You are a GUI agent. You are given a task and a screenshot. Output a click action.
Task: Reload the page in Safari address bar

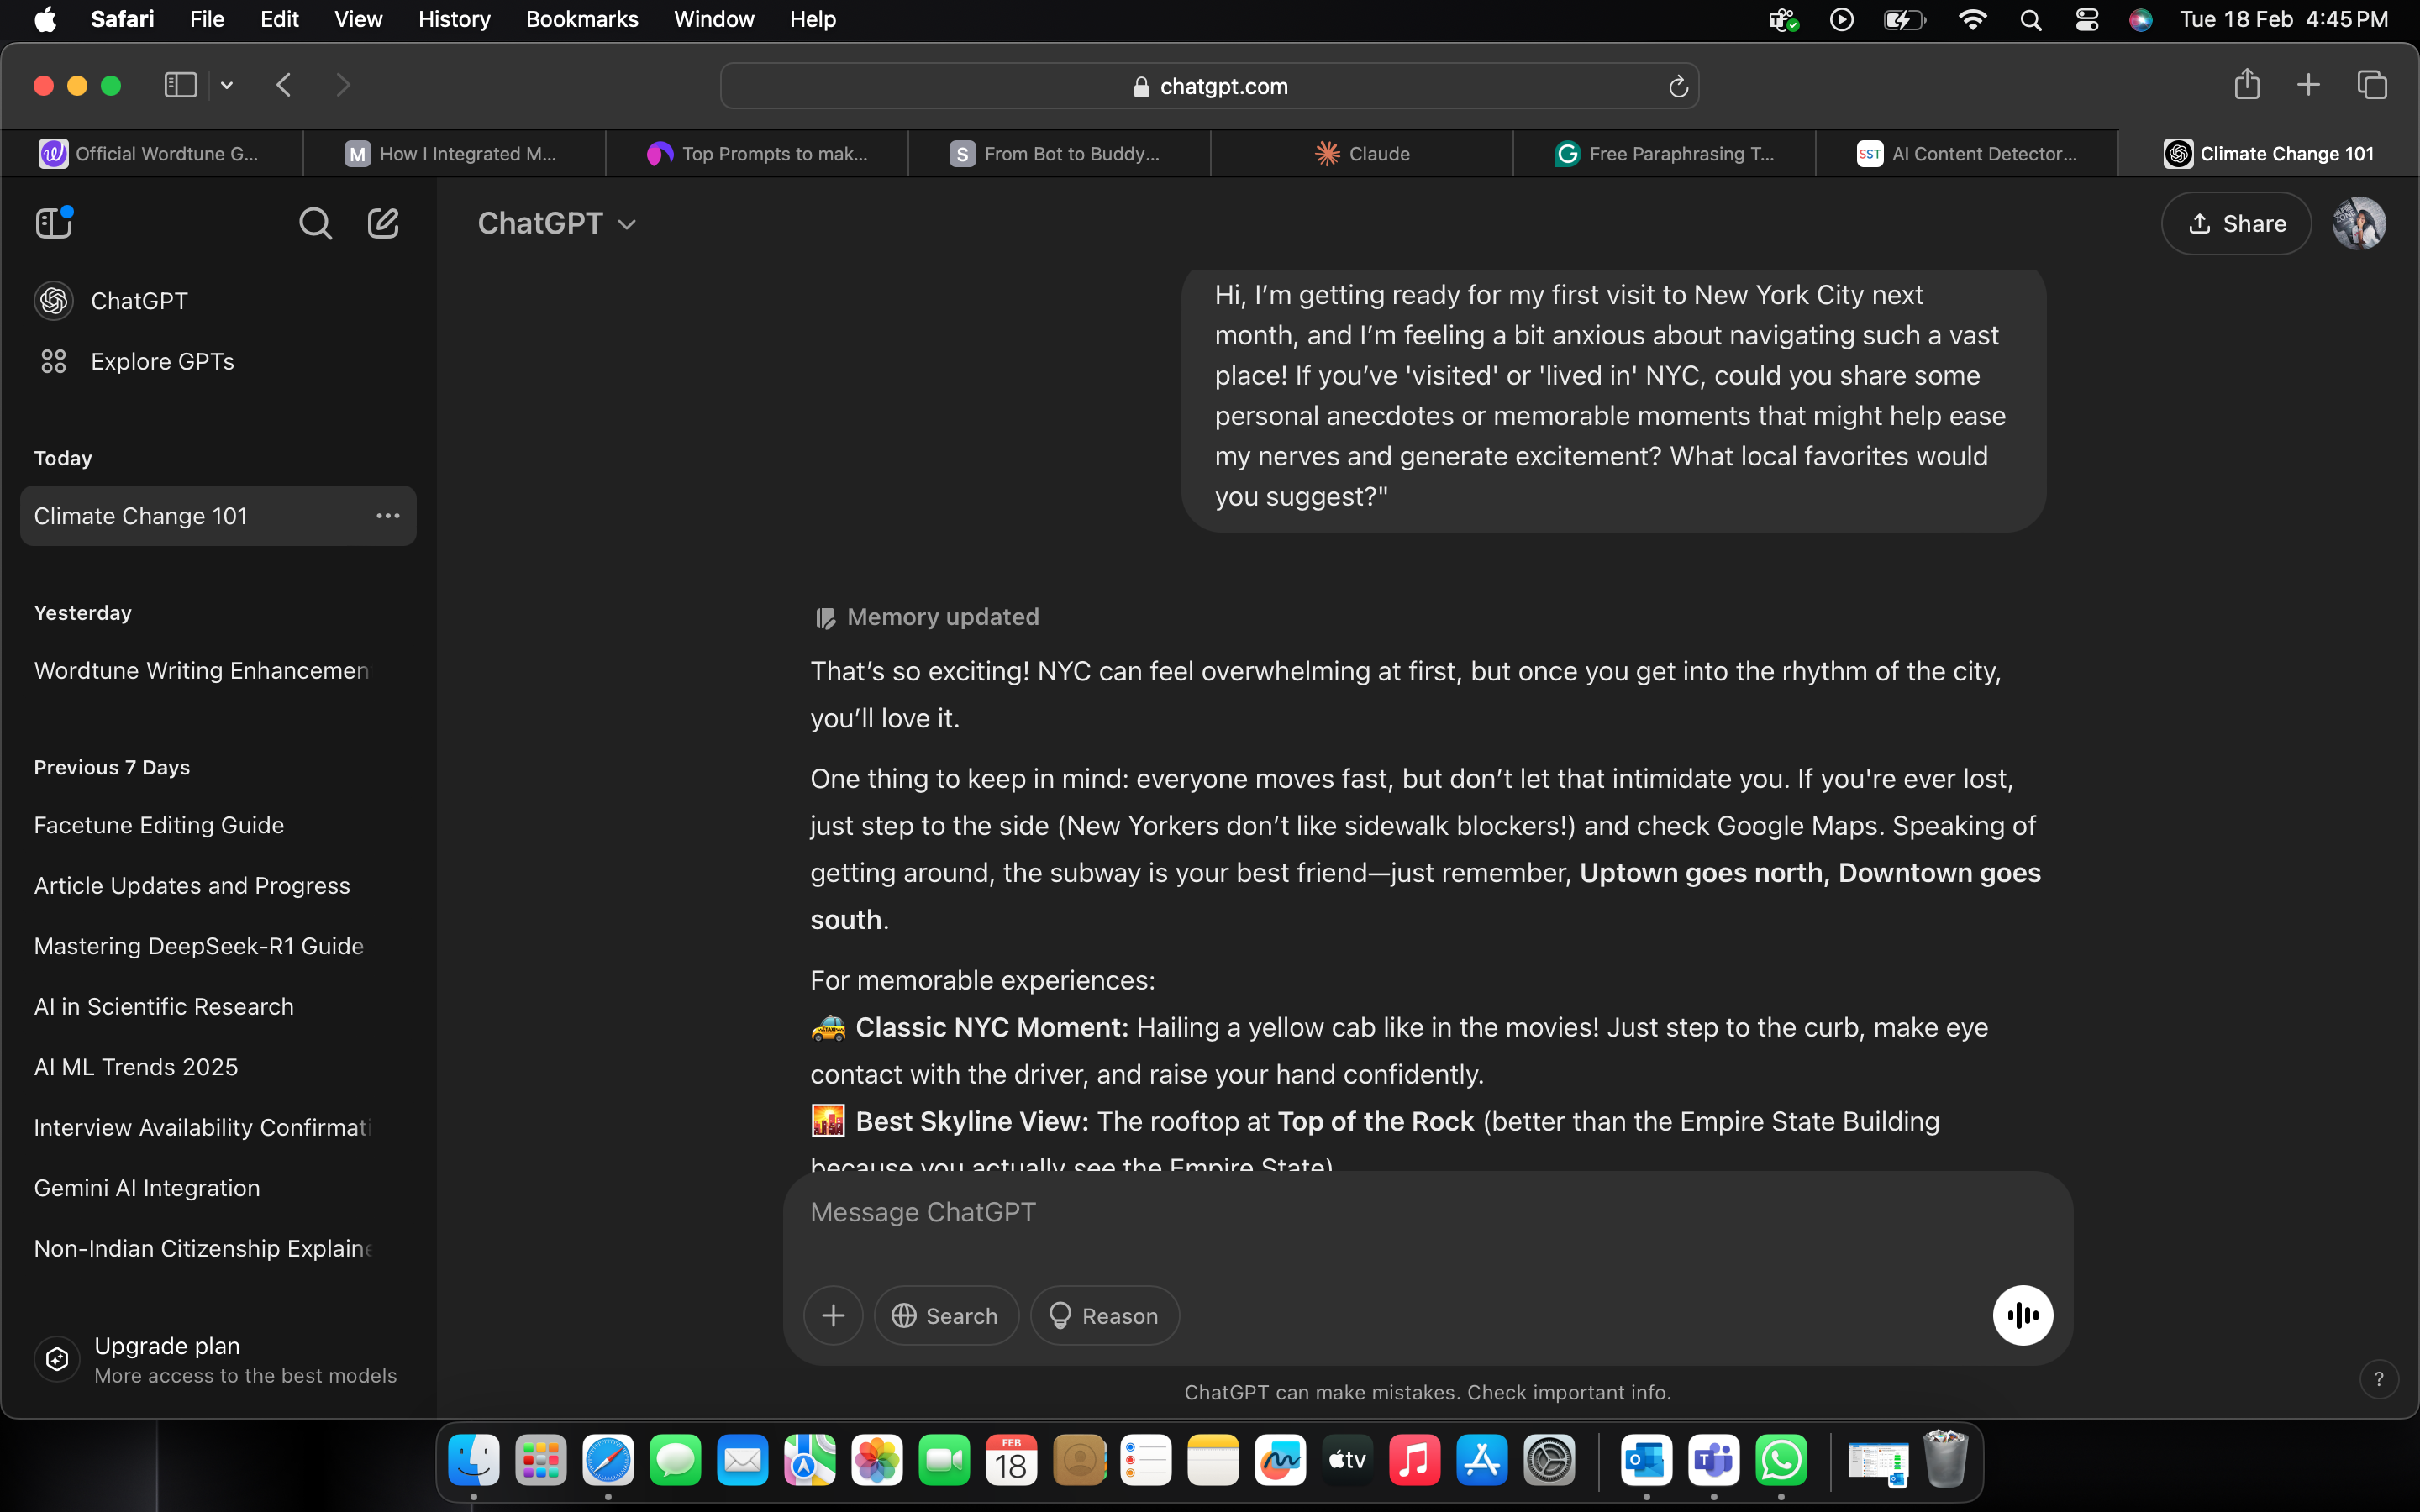pyautogui.click(x=1678, y=87)
